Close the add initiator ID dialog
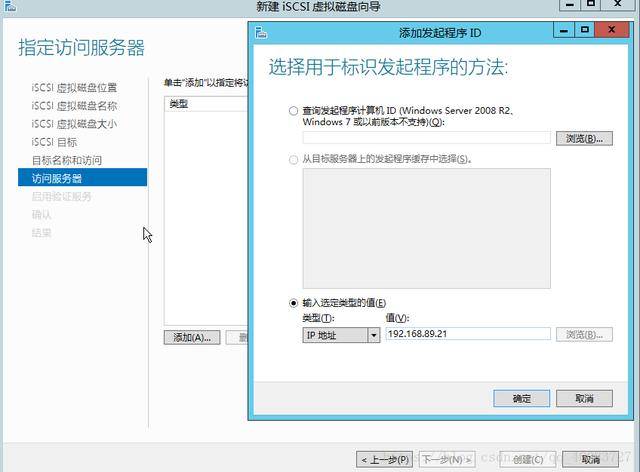The height and width of the screenshot is (472, 640). pyautogui.click(x=611, y=30)
